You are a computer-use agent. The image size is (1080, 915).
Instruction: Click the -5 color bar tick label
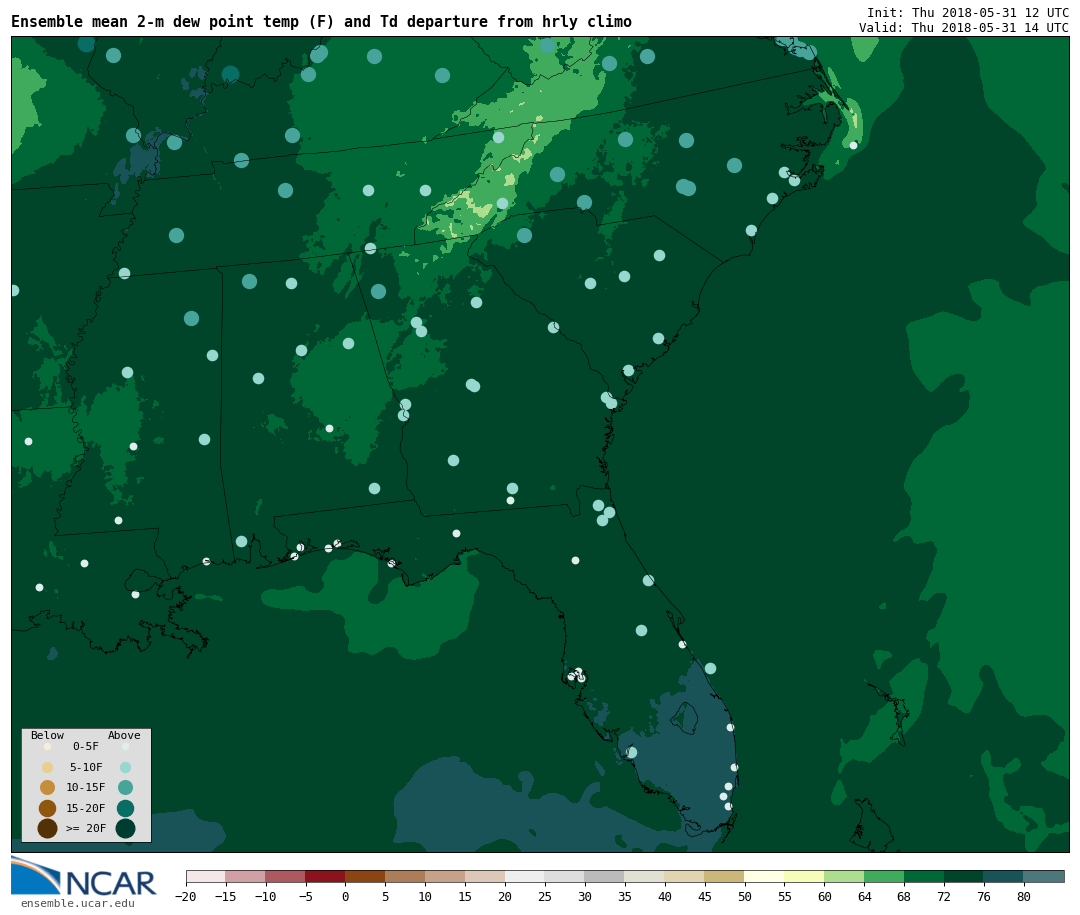[305, 896]
